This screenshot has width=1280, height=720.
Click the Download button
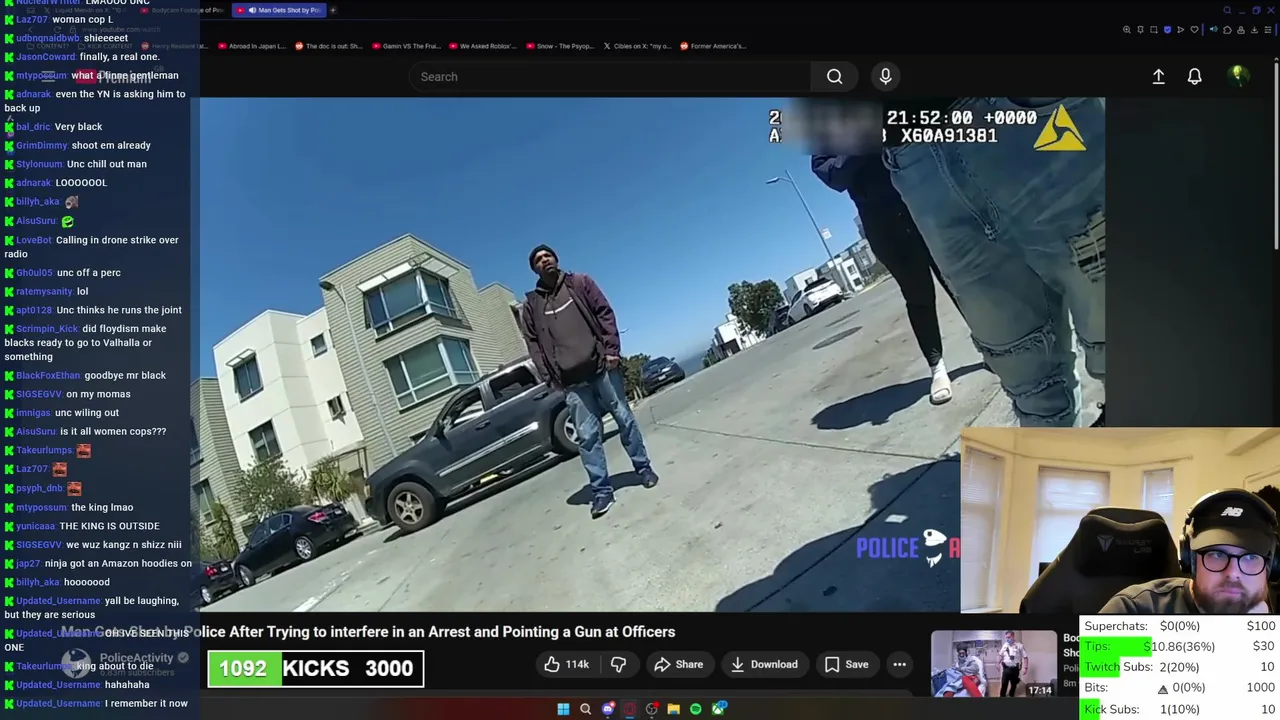coord(764,664)
